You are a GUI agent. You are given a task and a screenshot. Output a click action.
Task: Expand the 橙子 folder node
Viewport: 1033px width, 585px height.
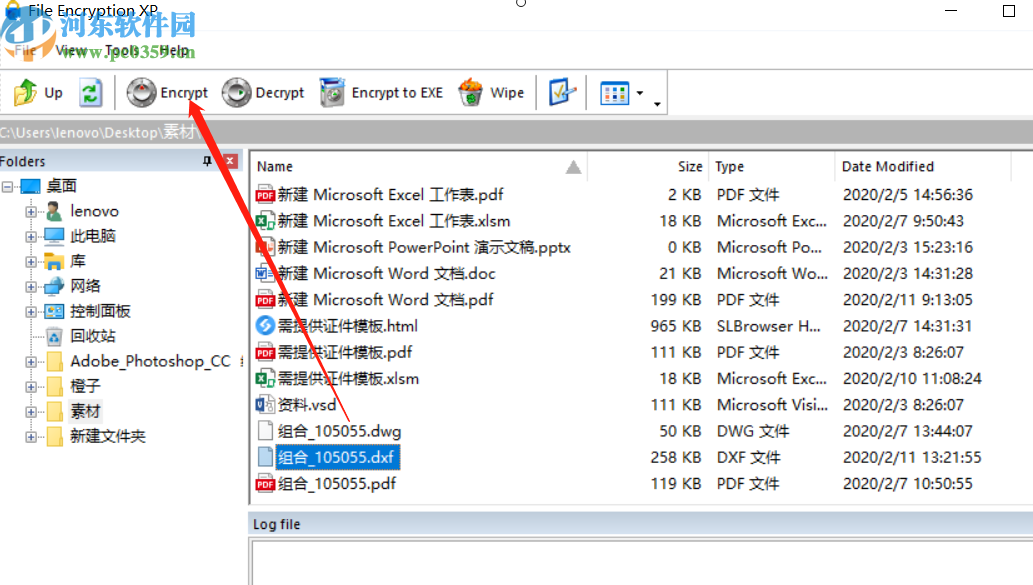(x=31, y=387)
